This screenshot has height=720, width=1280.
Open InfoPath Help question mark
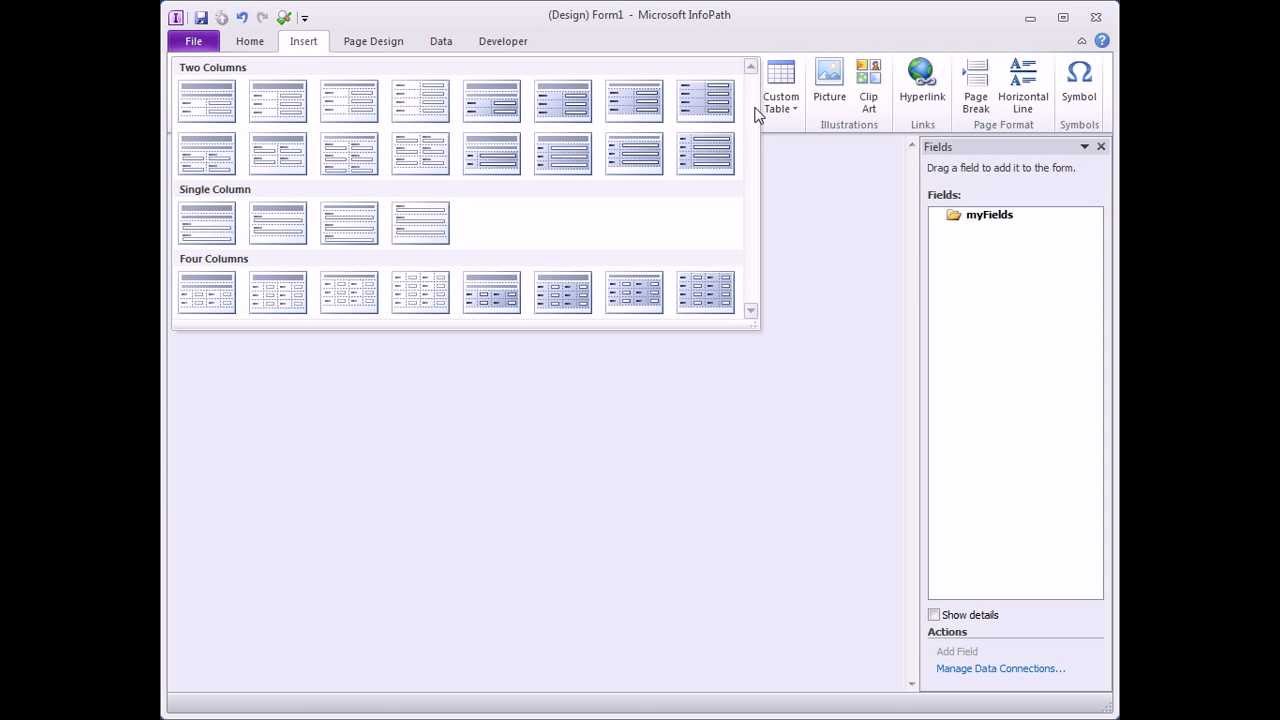pos(1102,41)
